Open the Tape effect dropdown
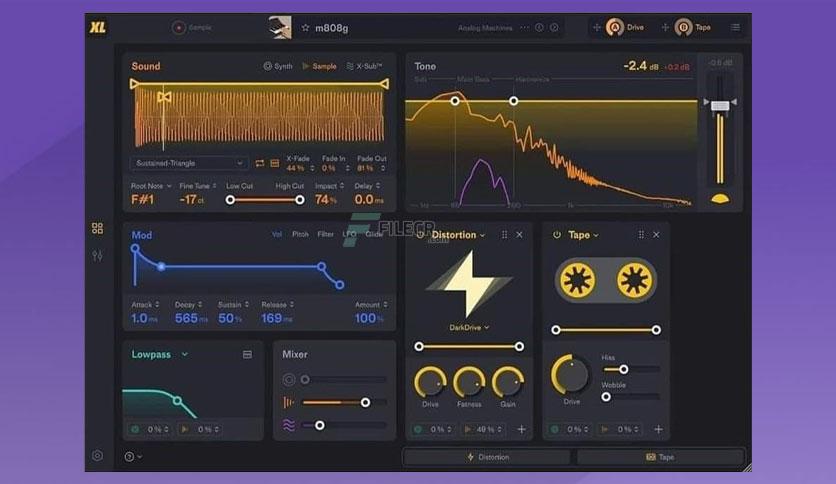The height and width of the screenshot is (484, 836). point(583,235)
